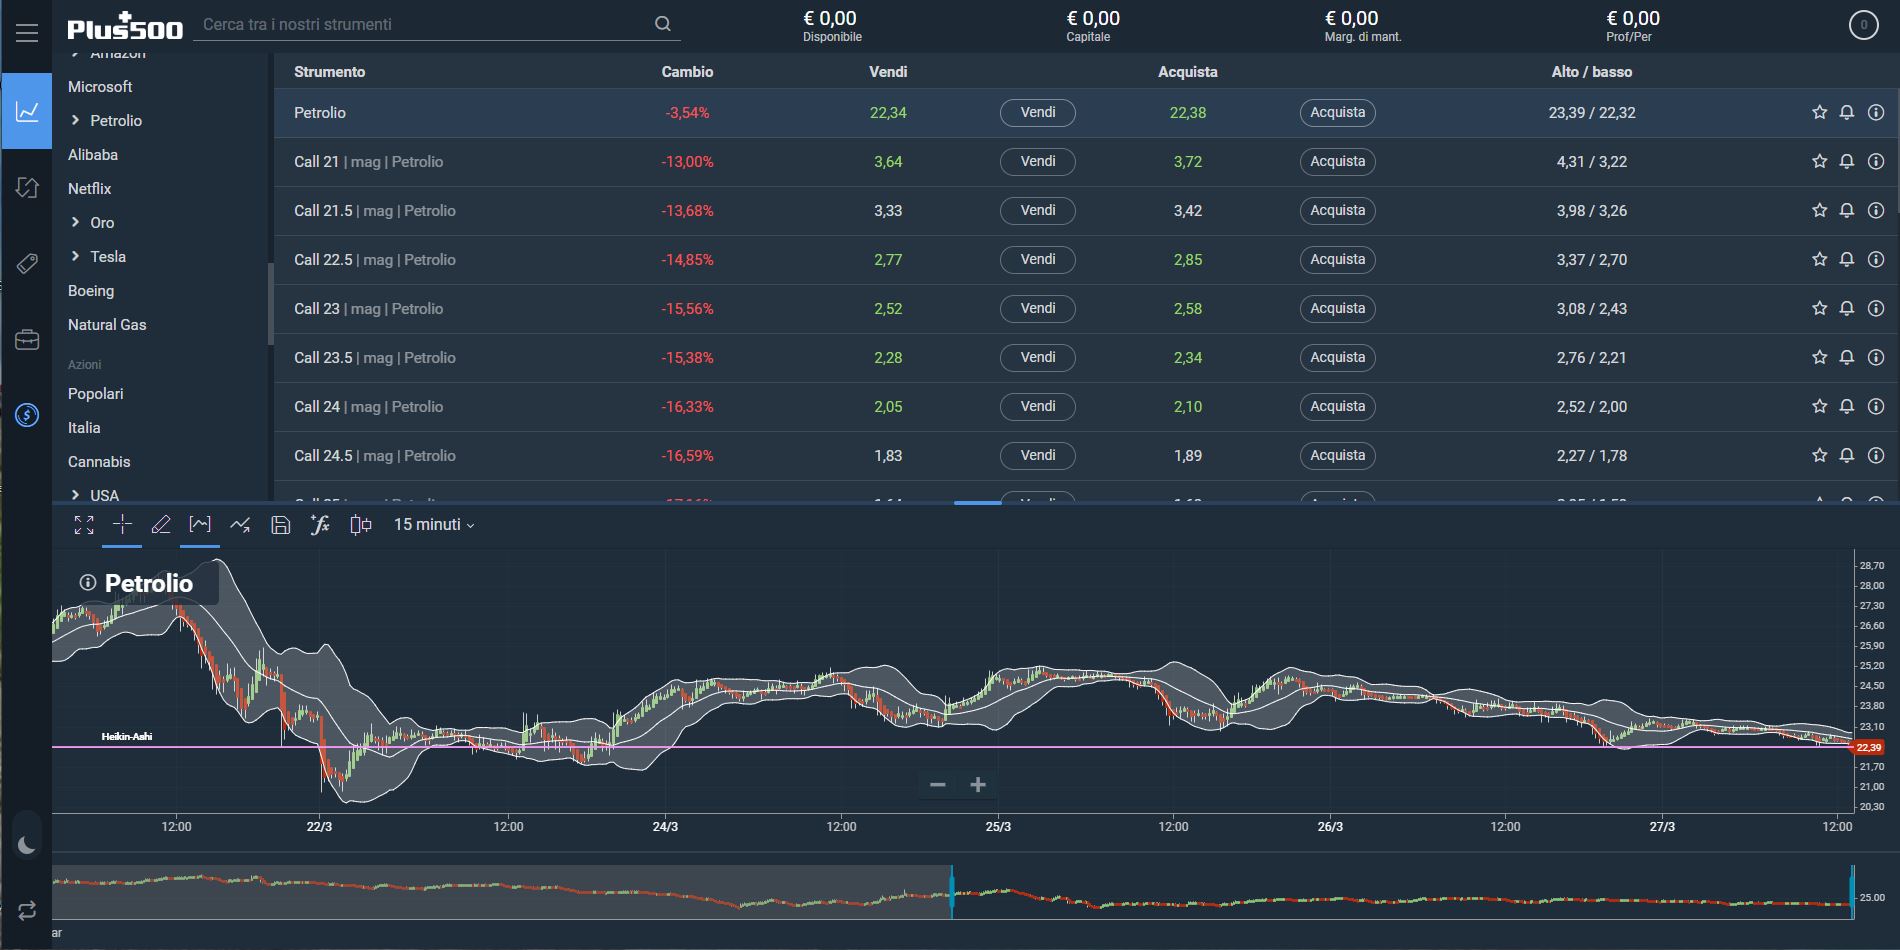Open info details for Petrolio row
Screen dimensions: 1900x950
coord(1876,112)
